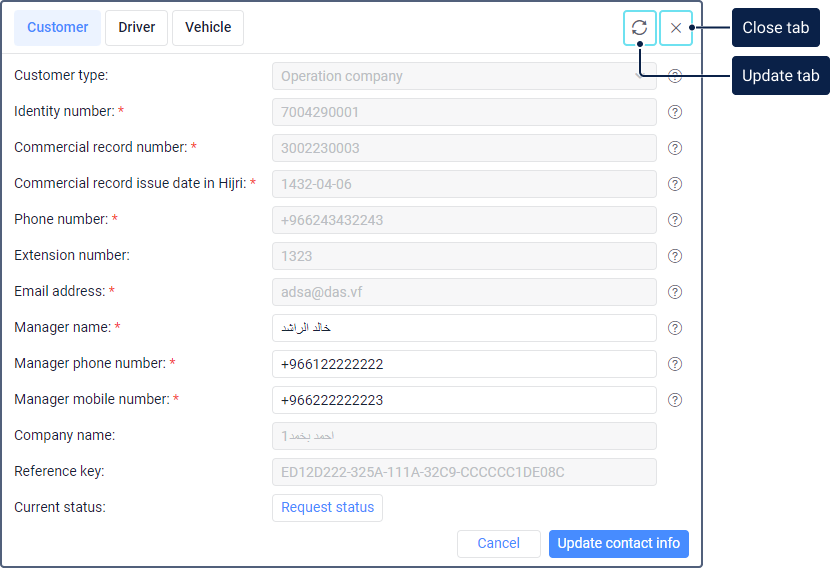
Task: Open the Vehicle tab
Action: 208,28
